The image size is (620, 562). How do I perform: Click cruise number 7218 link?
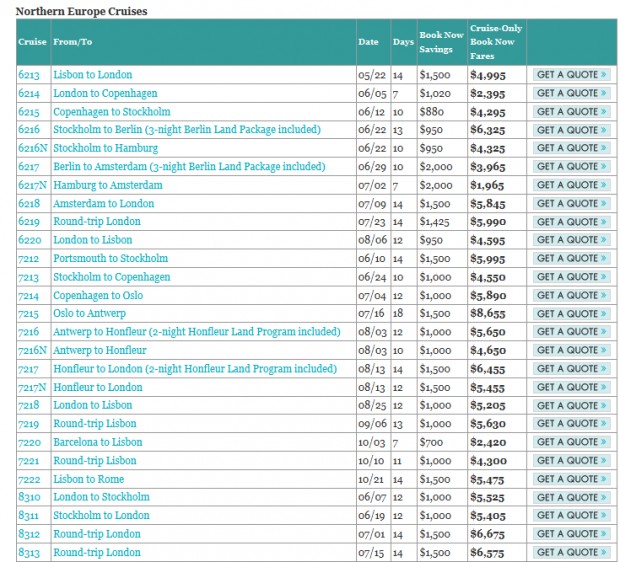point(29,405)
